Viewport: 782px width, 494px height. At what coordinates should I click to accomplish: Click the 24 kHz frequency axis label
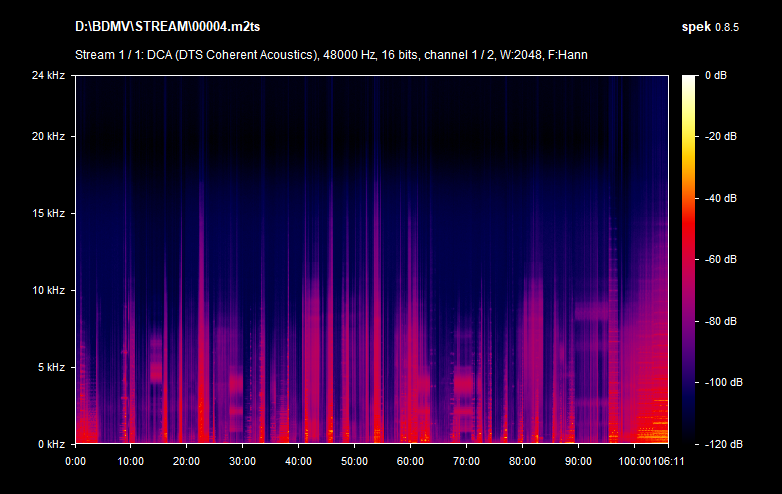[48, 75]
